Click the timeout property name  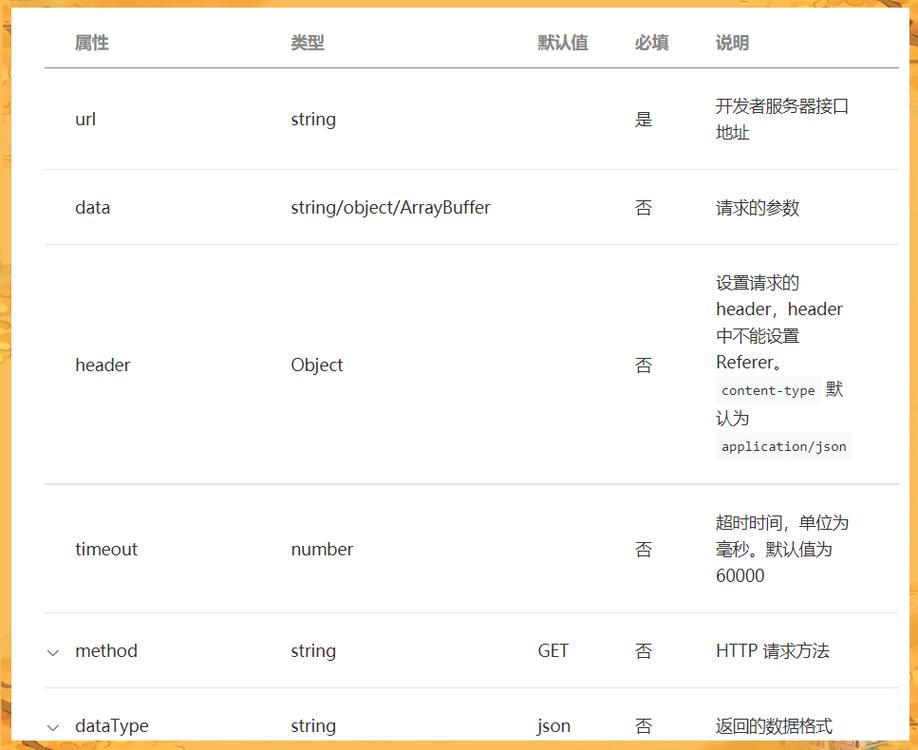(x=106, y=549)
